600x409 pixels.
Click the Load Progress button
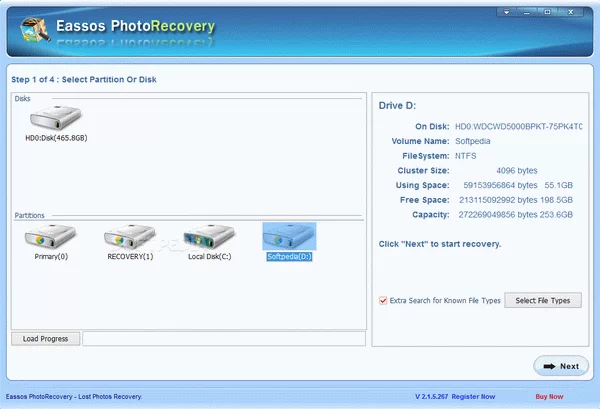[x=45, y=339]
